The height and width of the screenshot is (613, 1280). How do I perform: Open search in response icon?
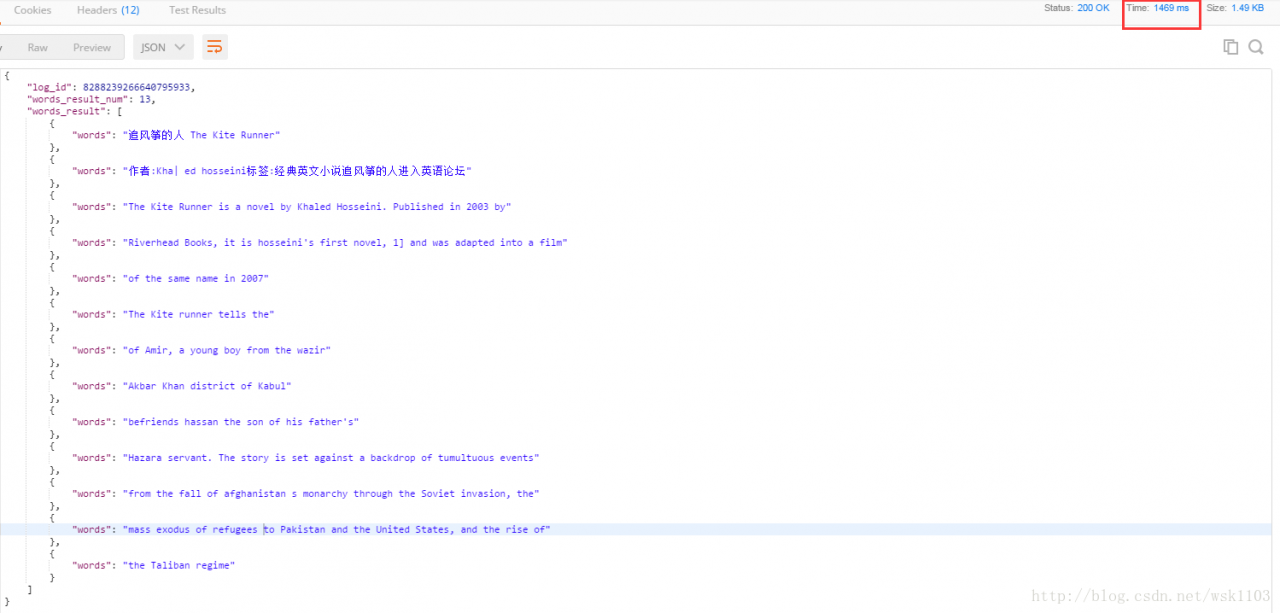click(x=1256, y=47)
